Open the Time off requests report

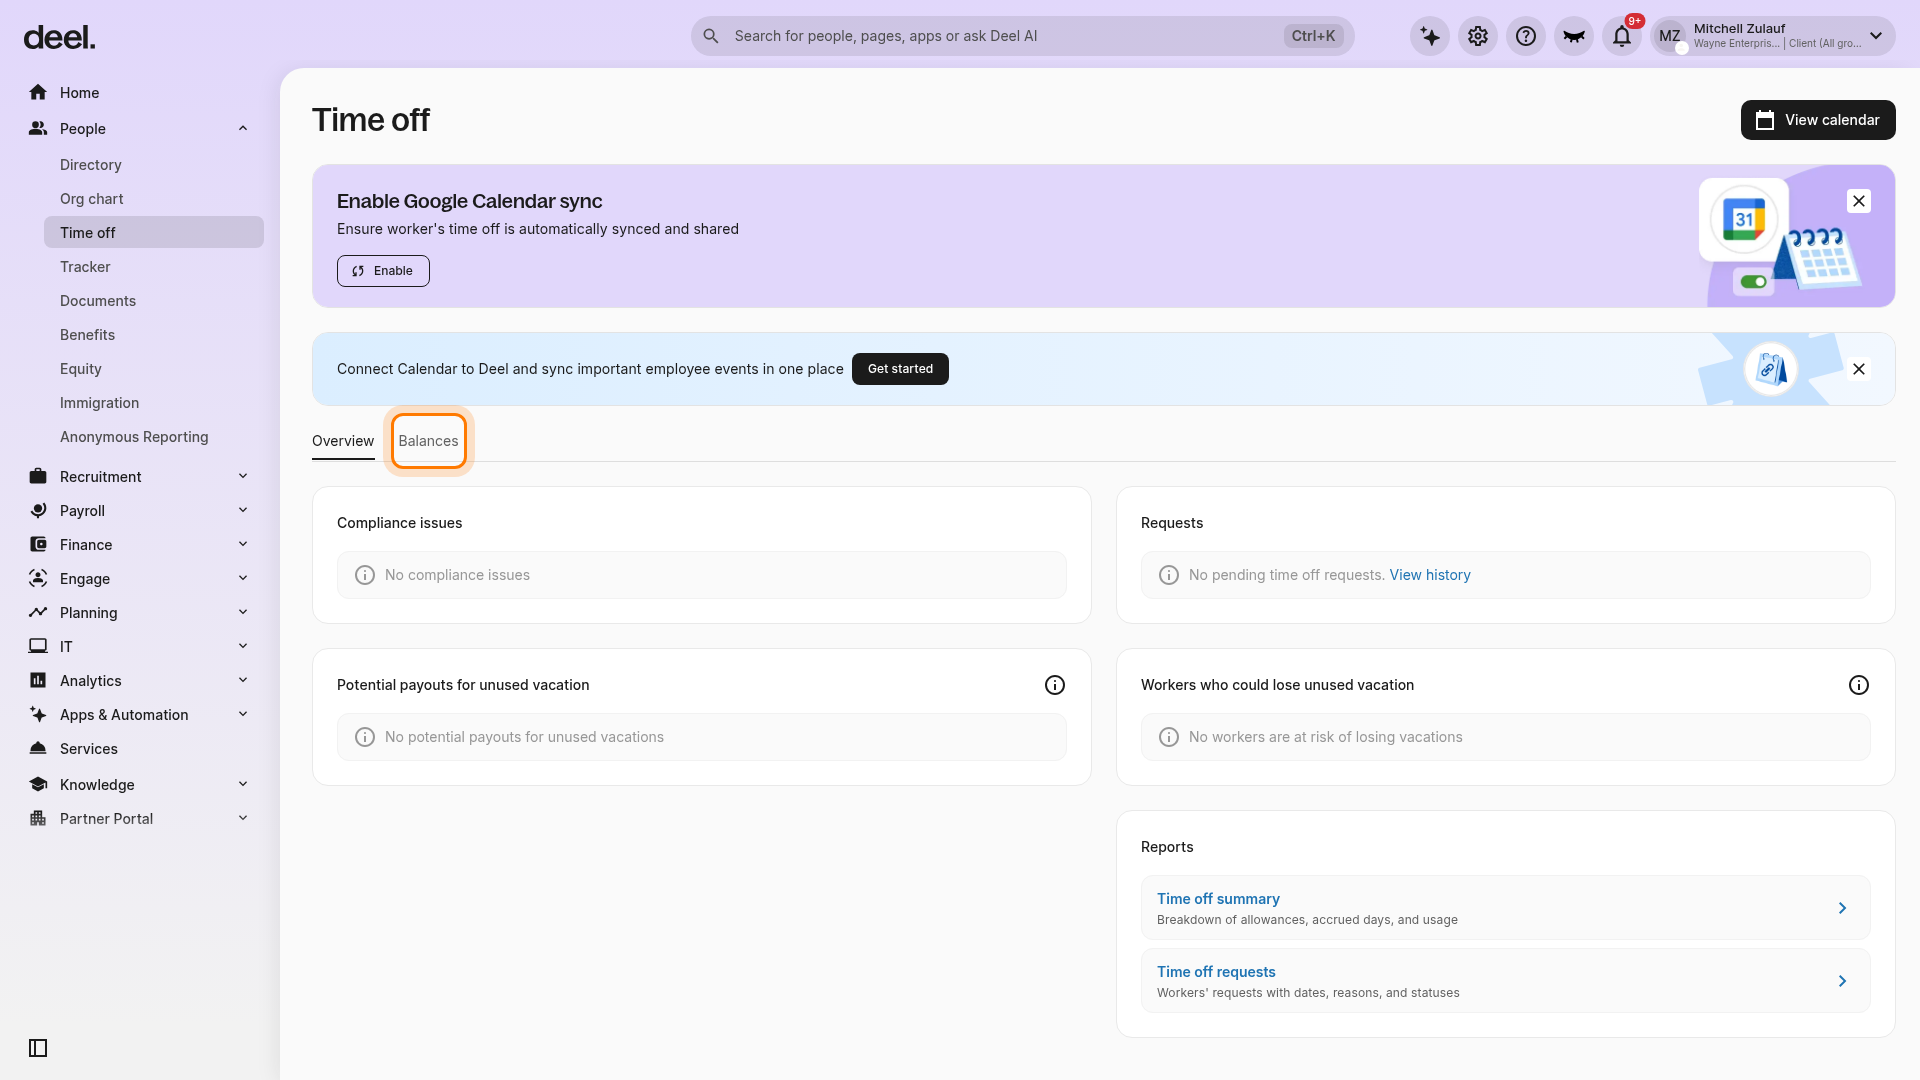coord(1506,981)
